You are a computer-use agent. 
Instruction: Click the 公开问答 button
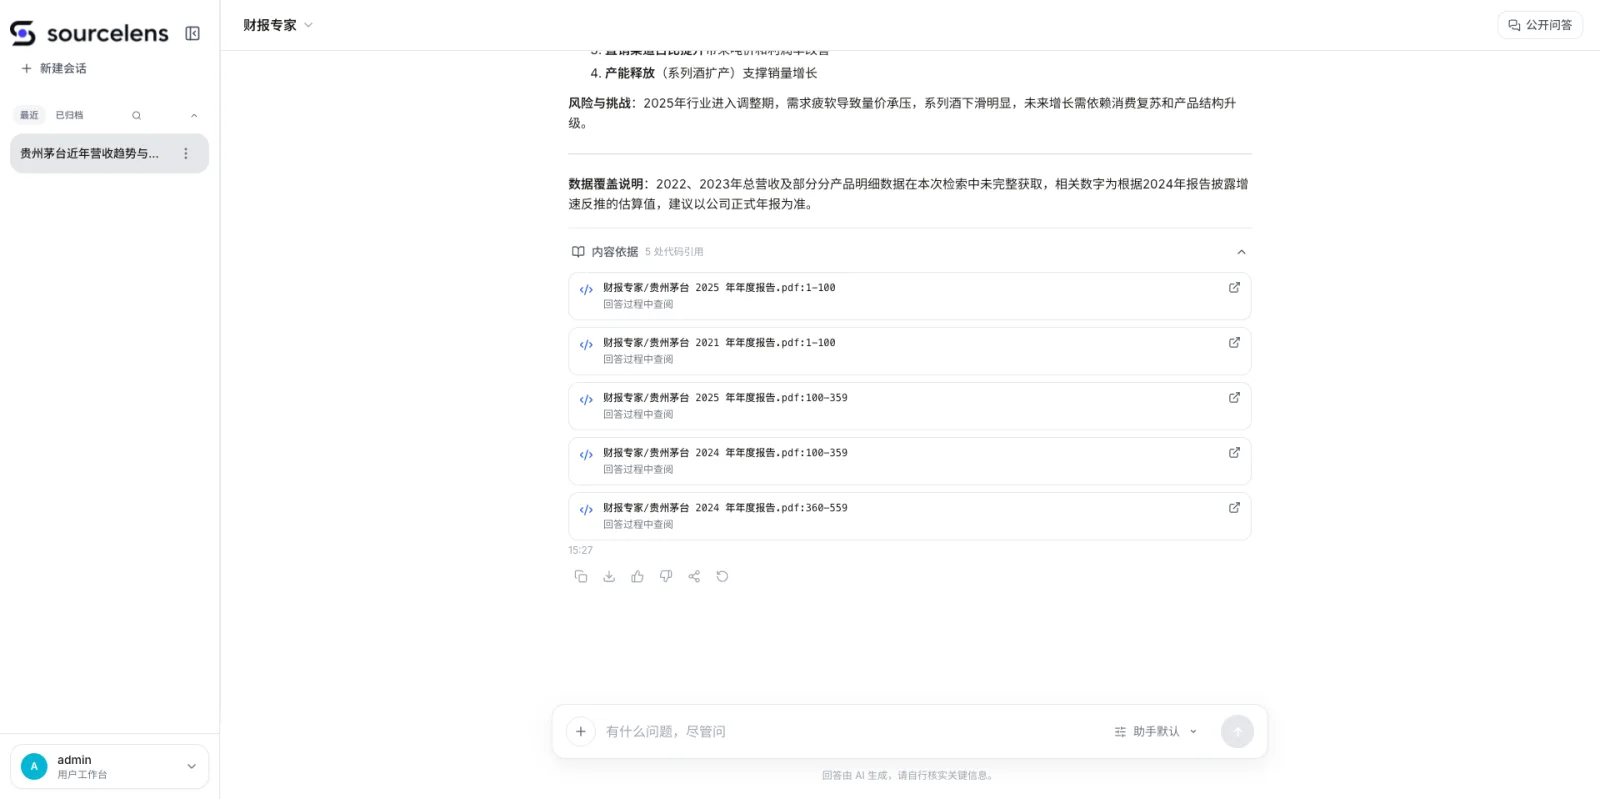pos(1540,25)
